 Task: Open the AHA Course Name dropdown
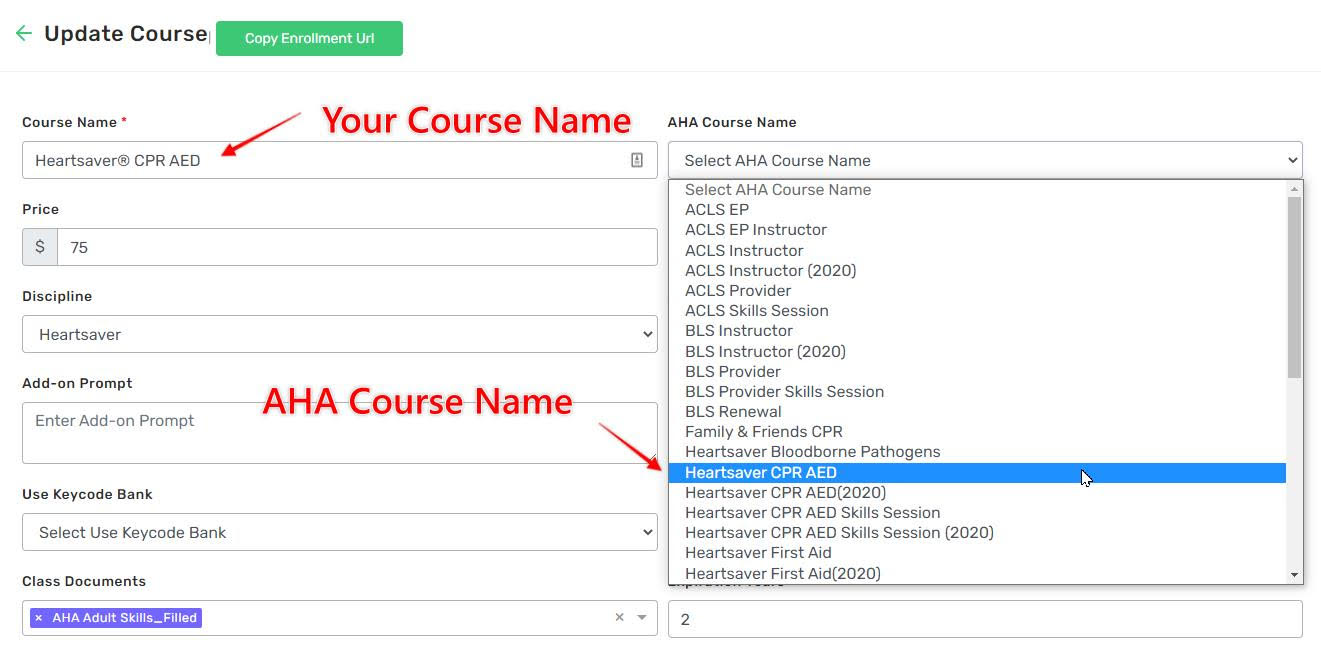pyautogui.click(x=985, y=160)
